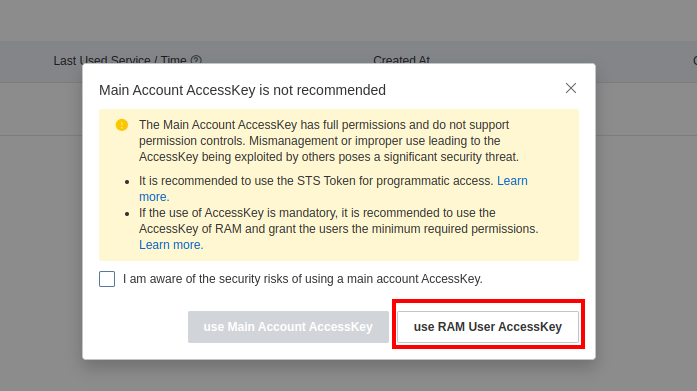Click use Main Account AccessKey button
697x391 pixels.
288,327
